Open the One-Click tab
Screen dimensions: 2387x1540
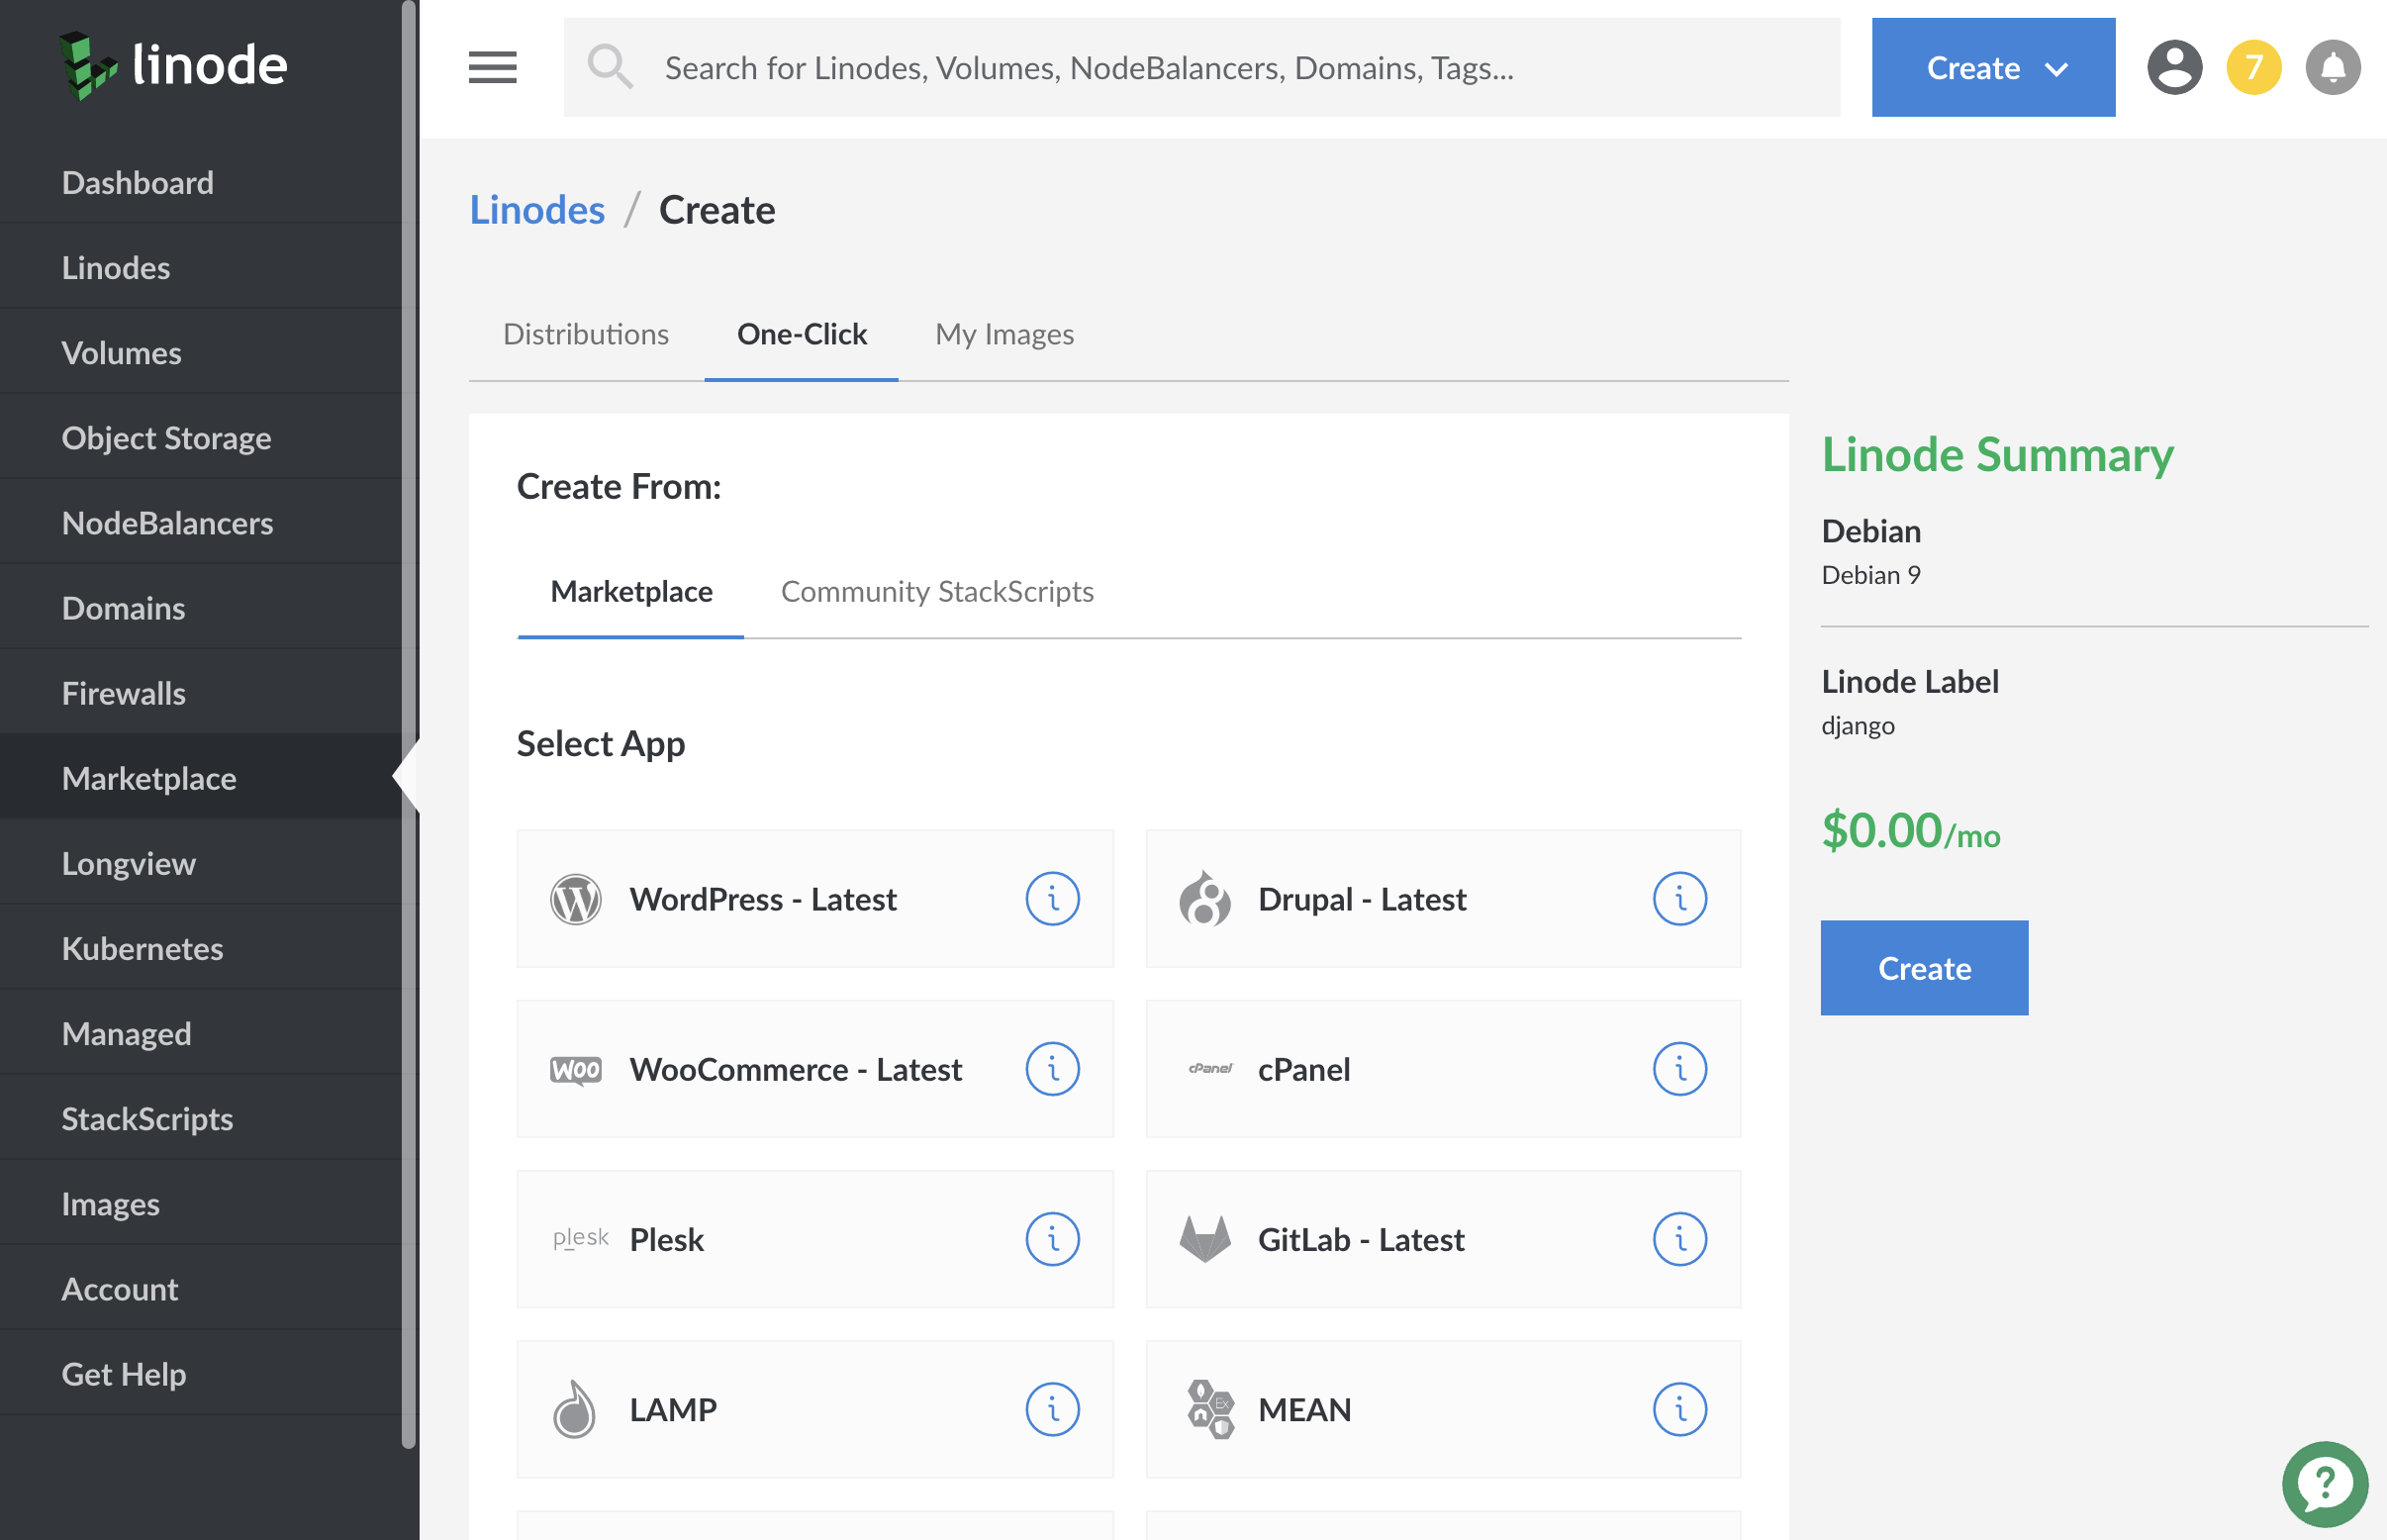tap(802, 335)
